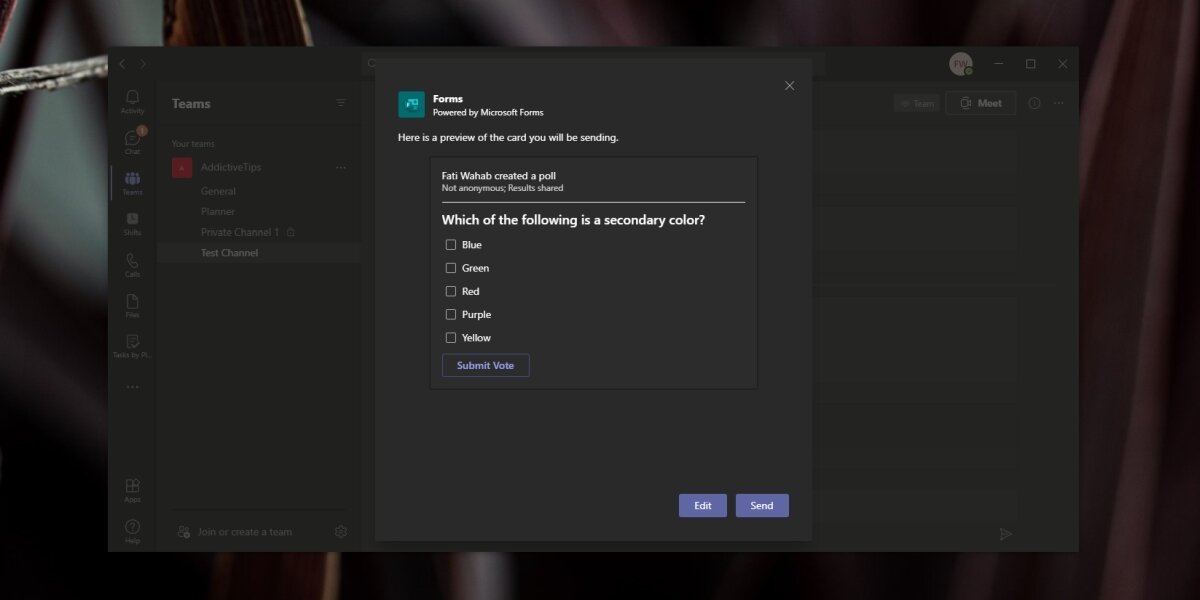
Task: Open more options for AddictiveTips team
Action: [x=341, y=167]
